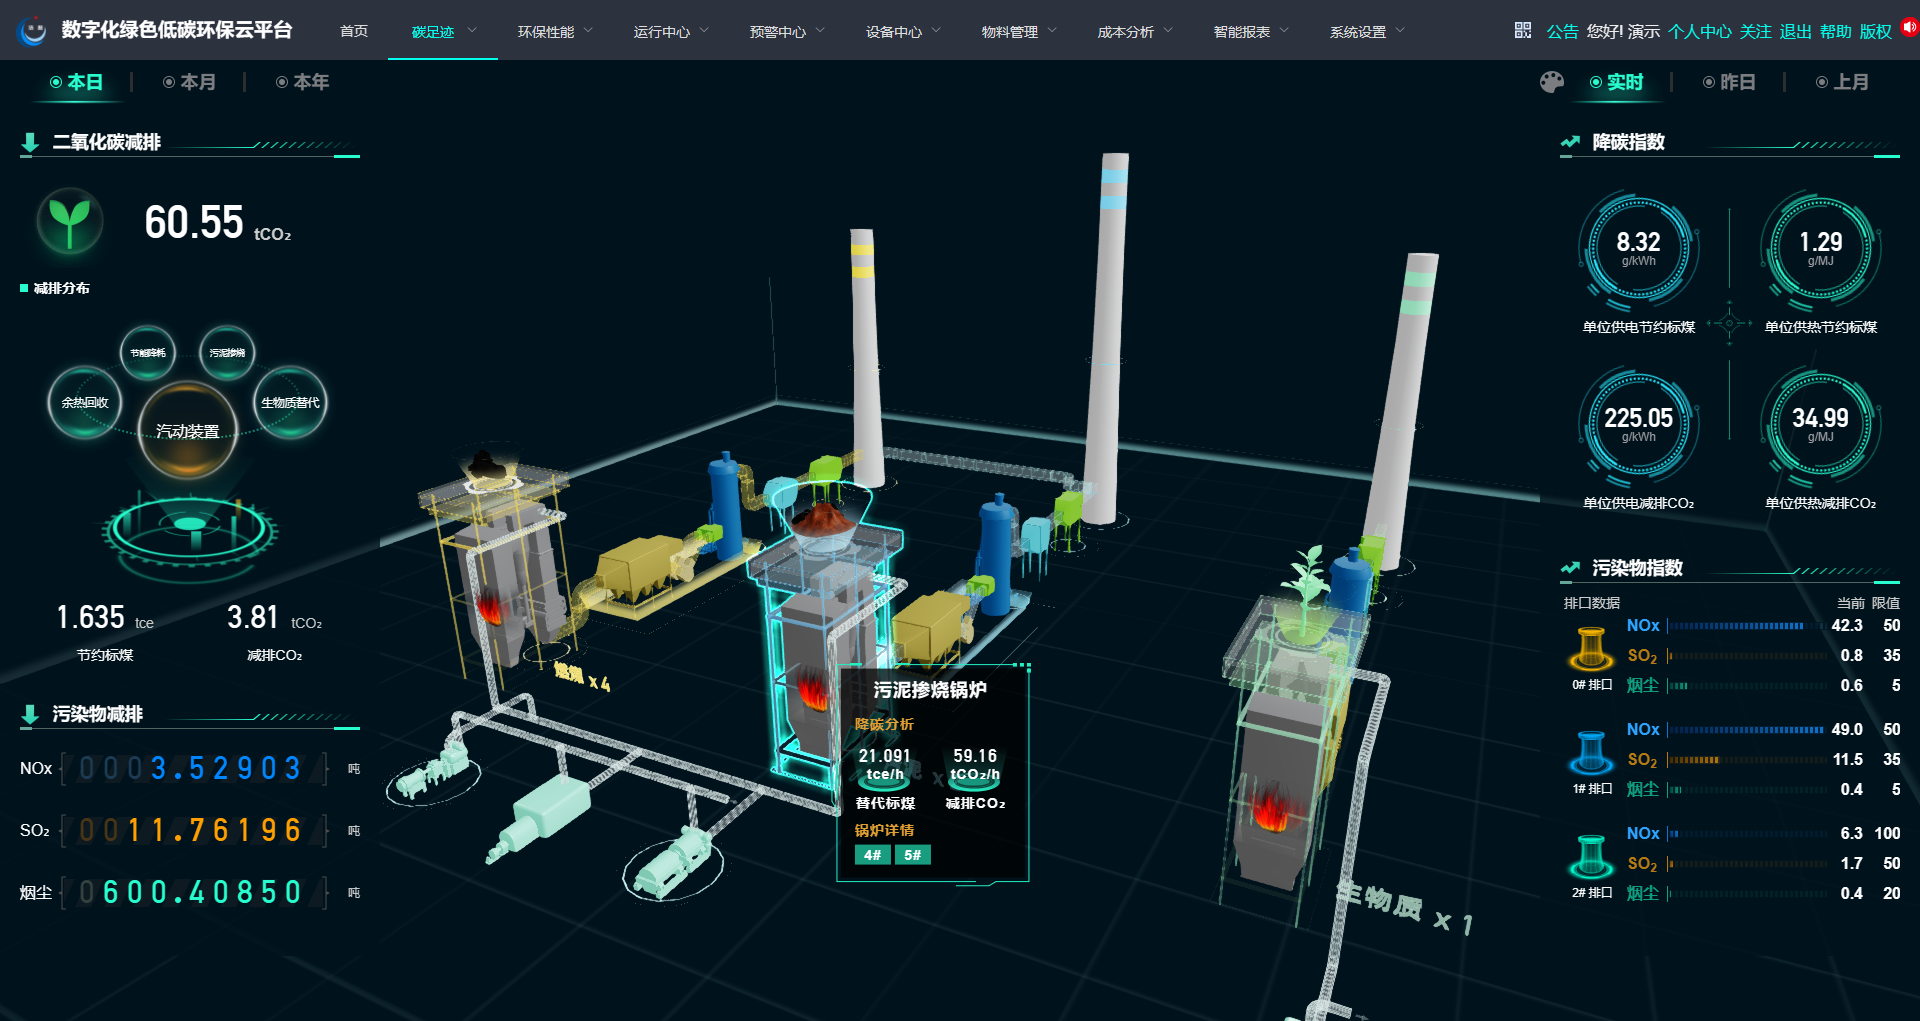The height and width of the screenshot is (1021, 1920).
Task: Click the green sprout CO2 reduction icon
Action: click(x=69, y=222)
